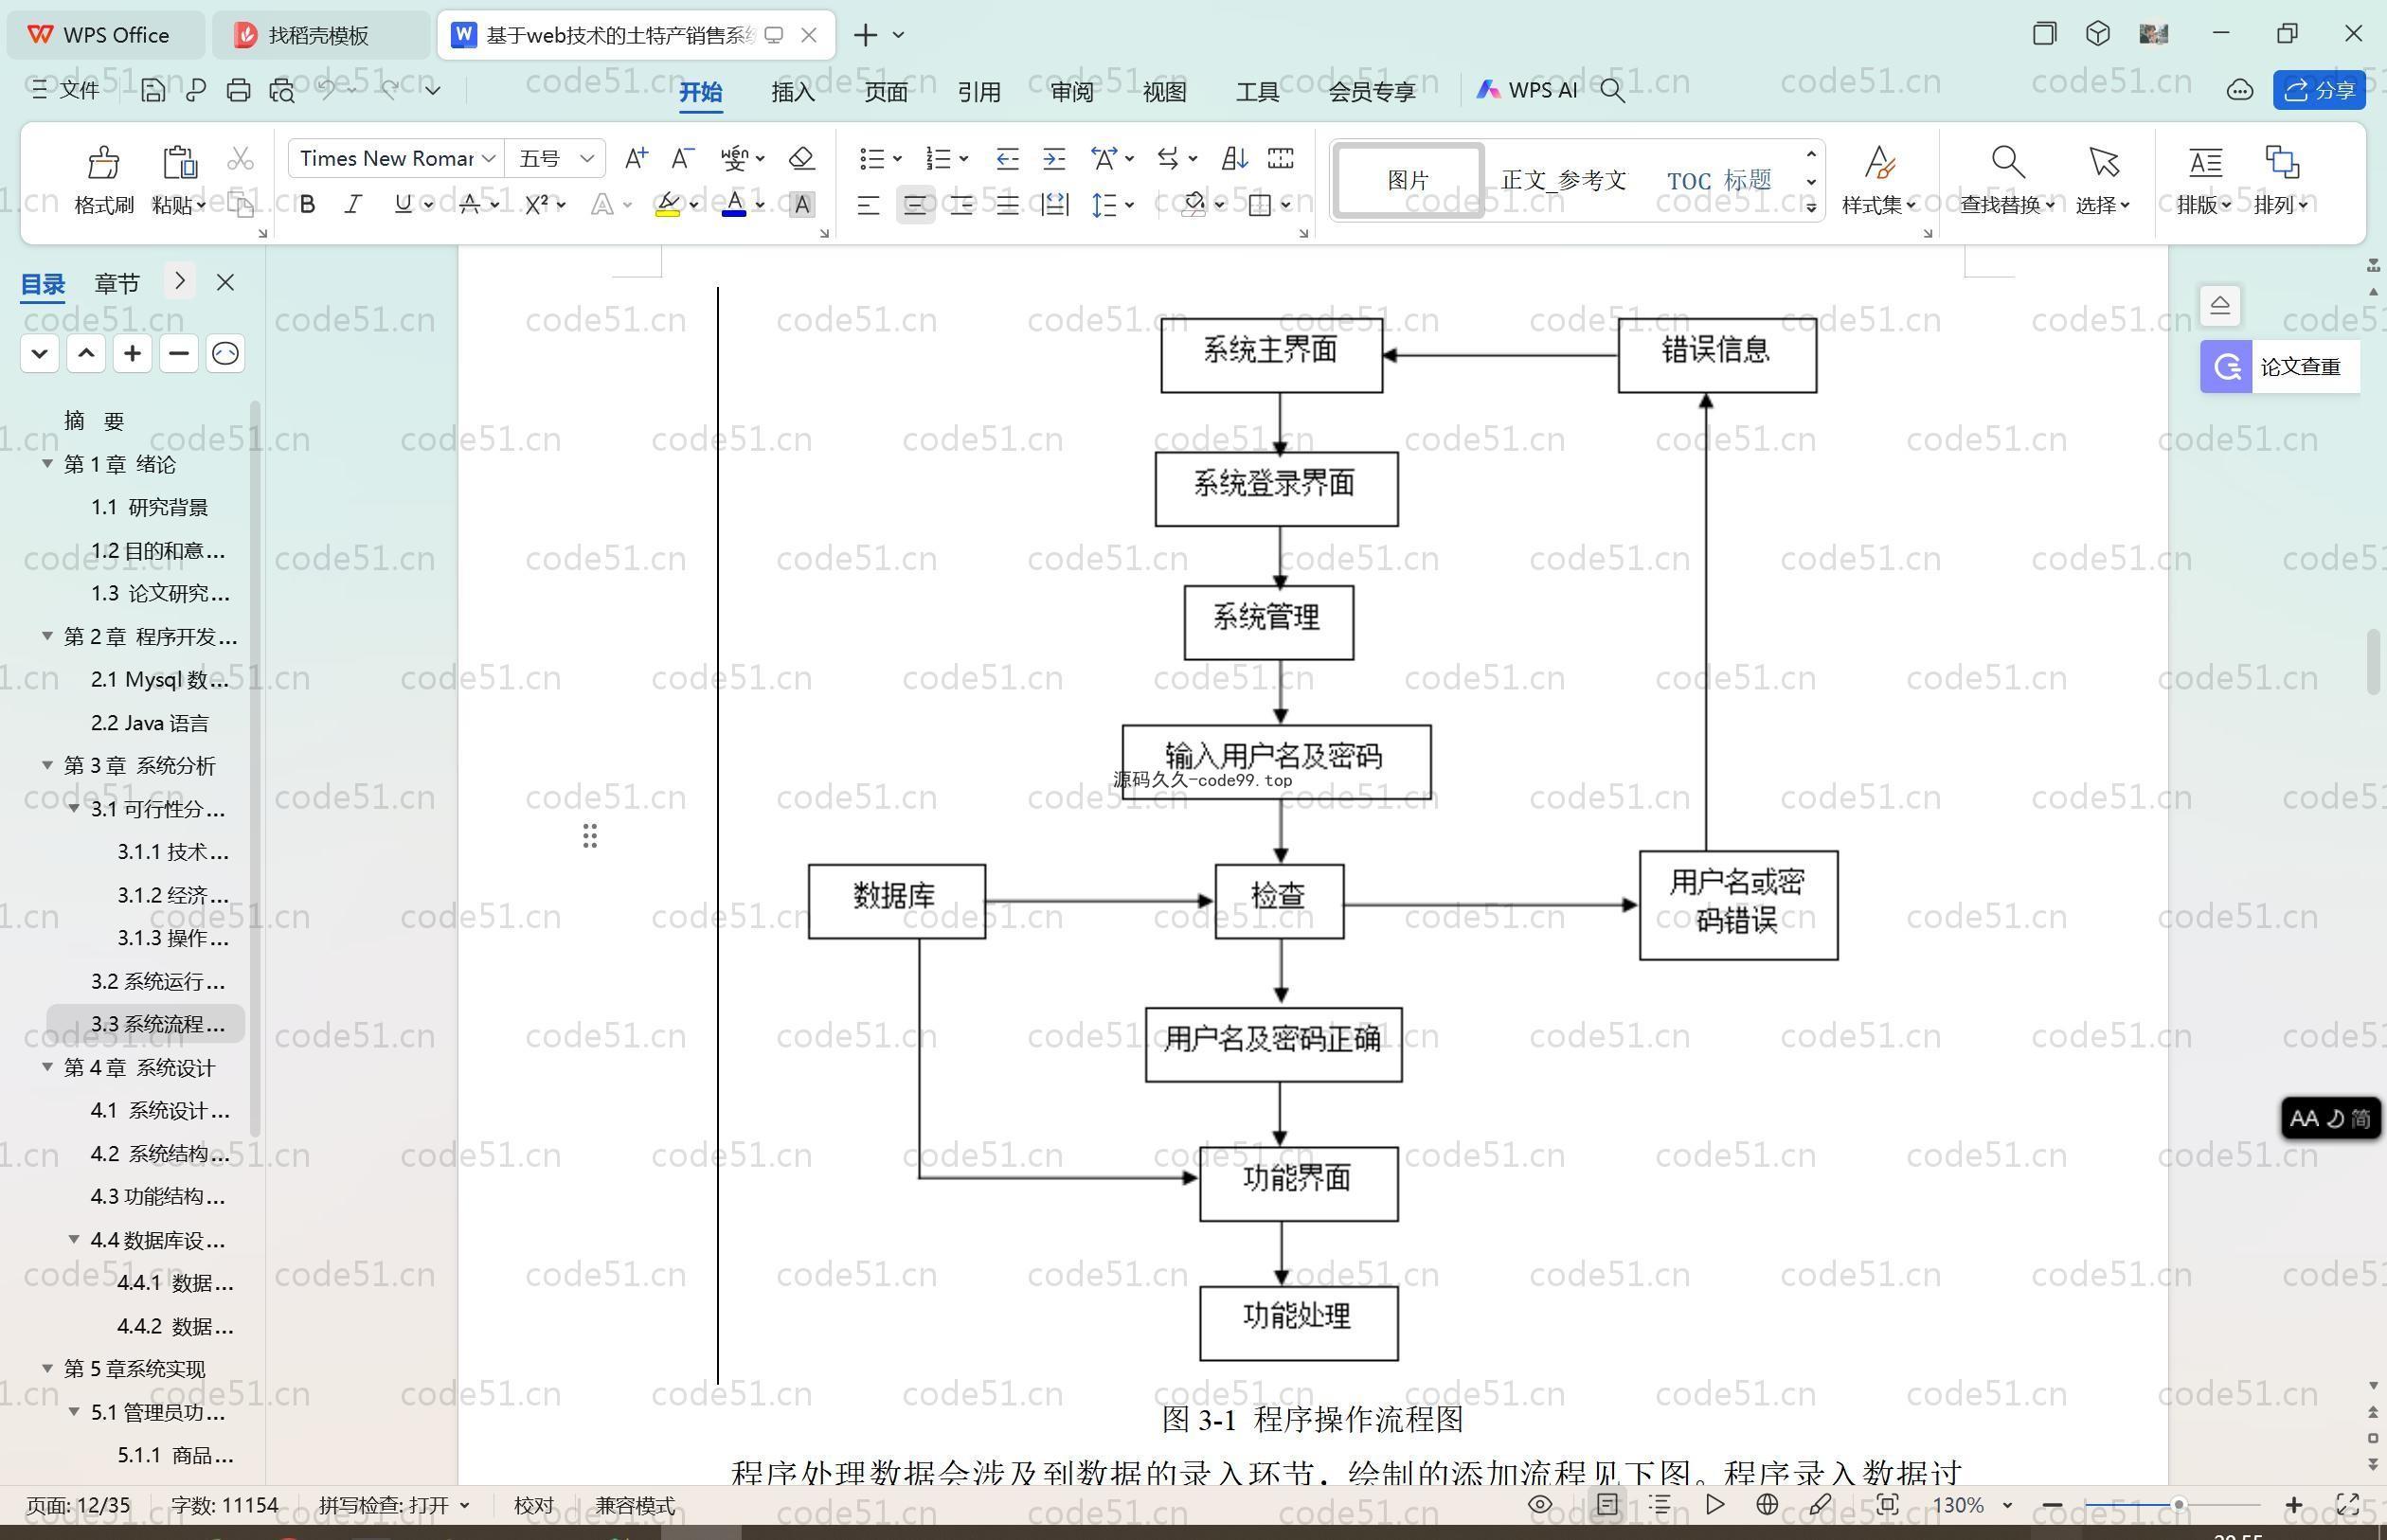Click the plus icon to promote outline level
Screen dimensions: 2387x1540
pyautogui.click(x=132, y=353)
